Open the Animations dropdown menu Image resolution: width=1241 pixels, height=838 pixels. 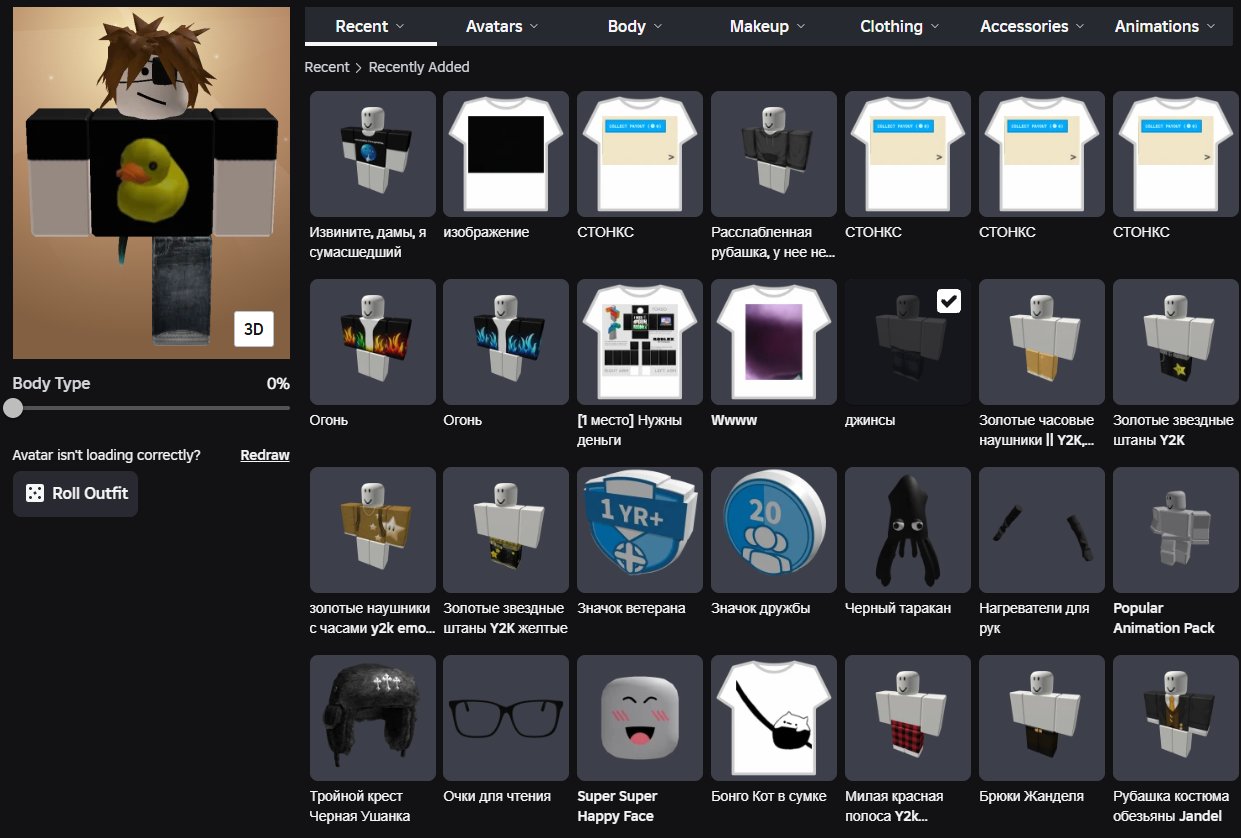tap(1166, 27)
